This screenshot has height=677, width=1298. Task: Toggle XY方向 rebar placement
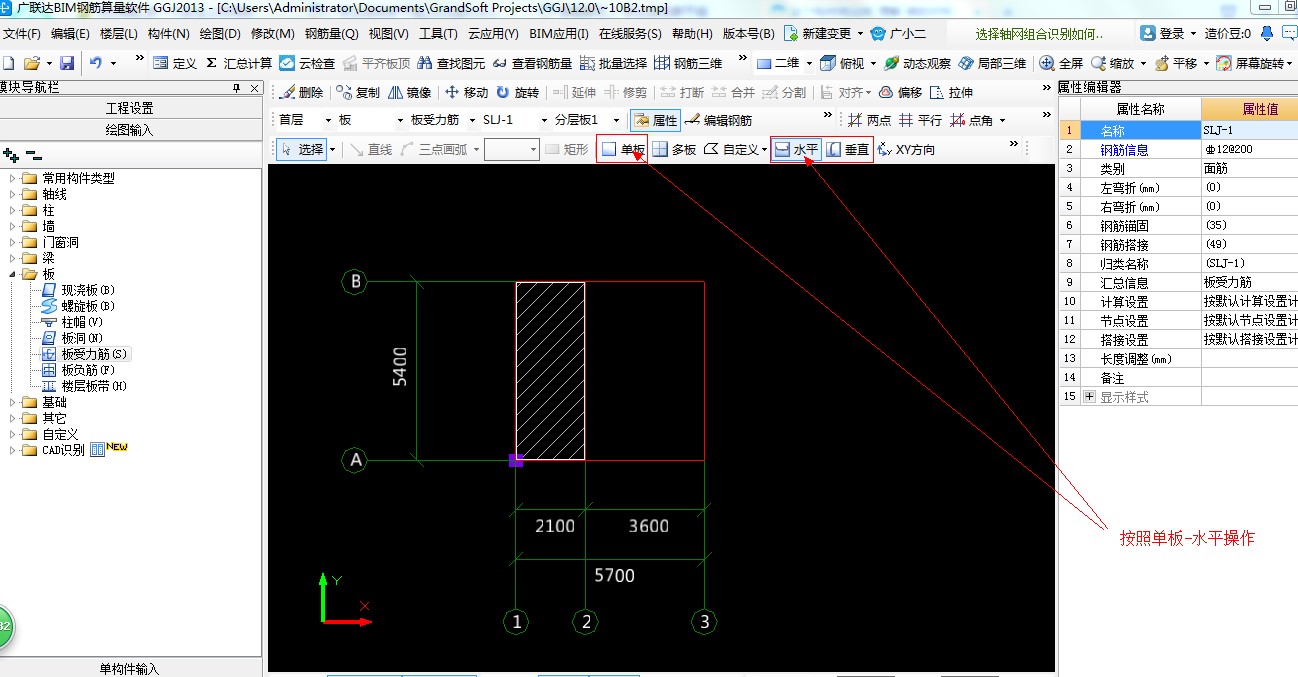click(x=906, y=149)
